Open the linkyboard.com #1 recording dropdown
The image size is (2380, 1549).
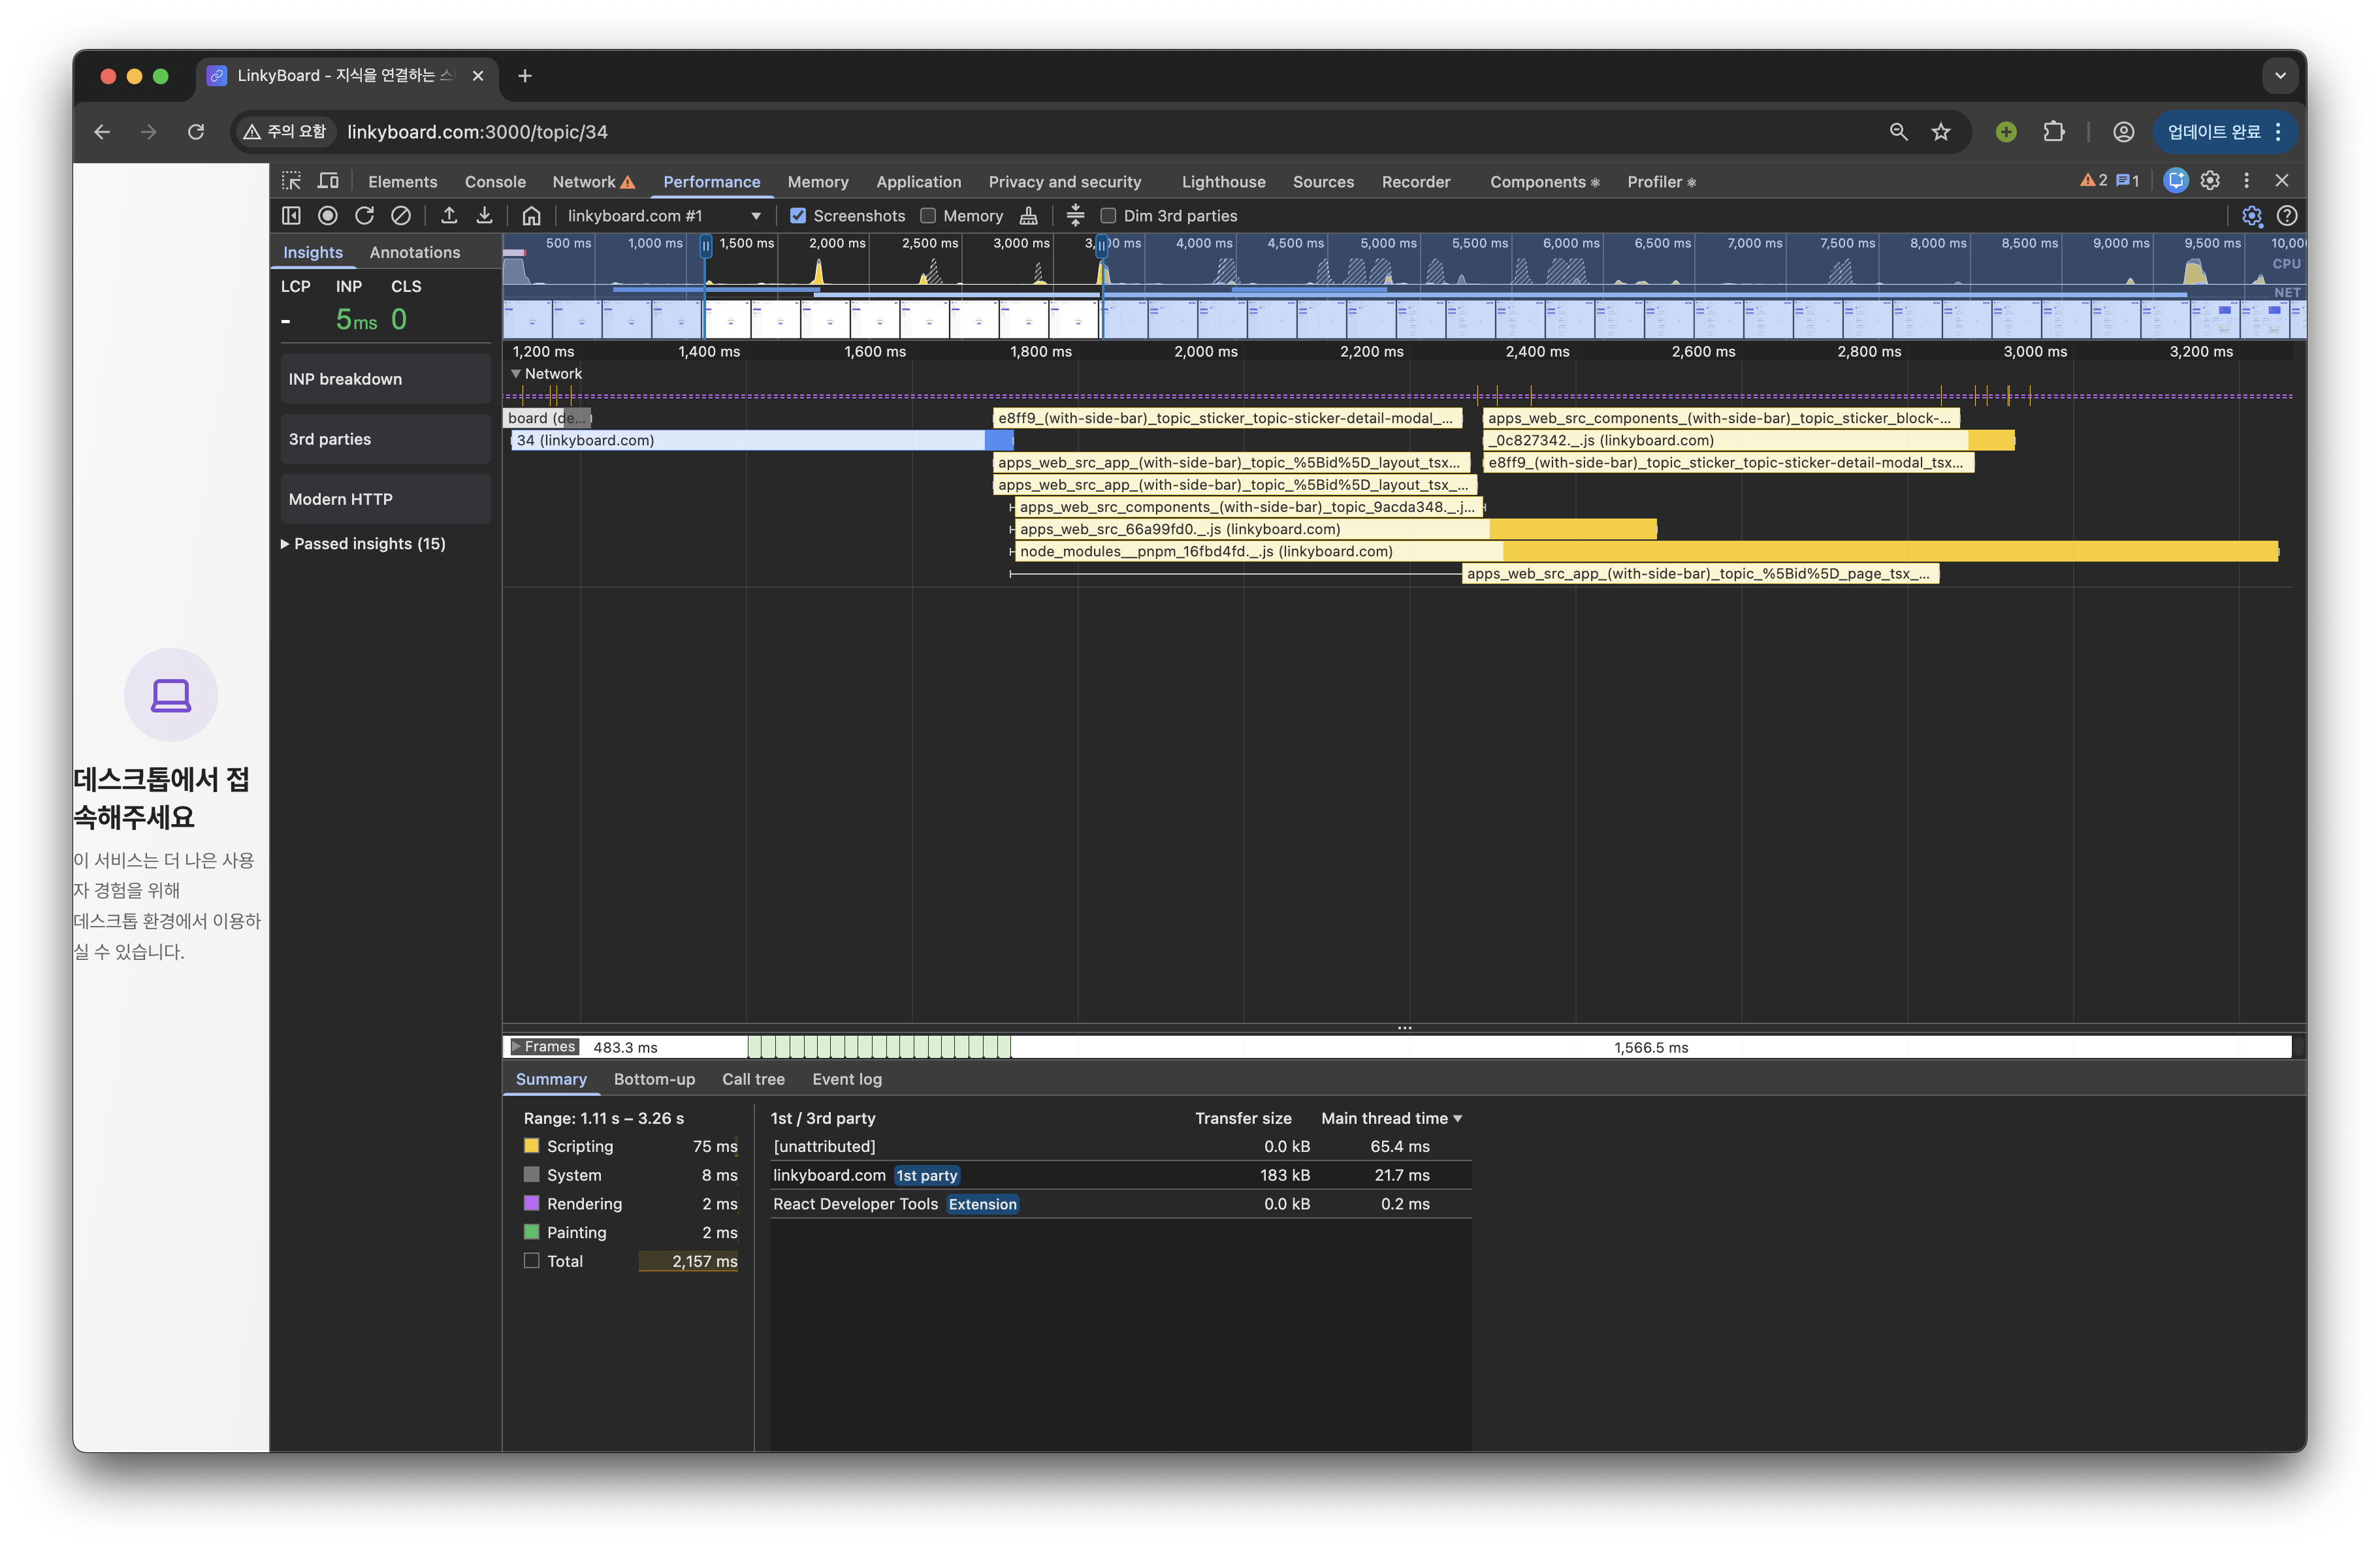coord(664,215)
